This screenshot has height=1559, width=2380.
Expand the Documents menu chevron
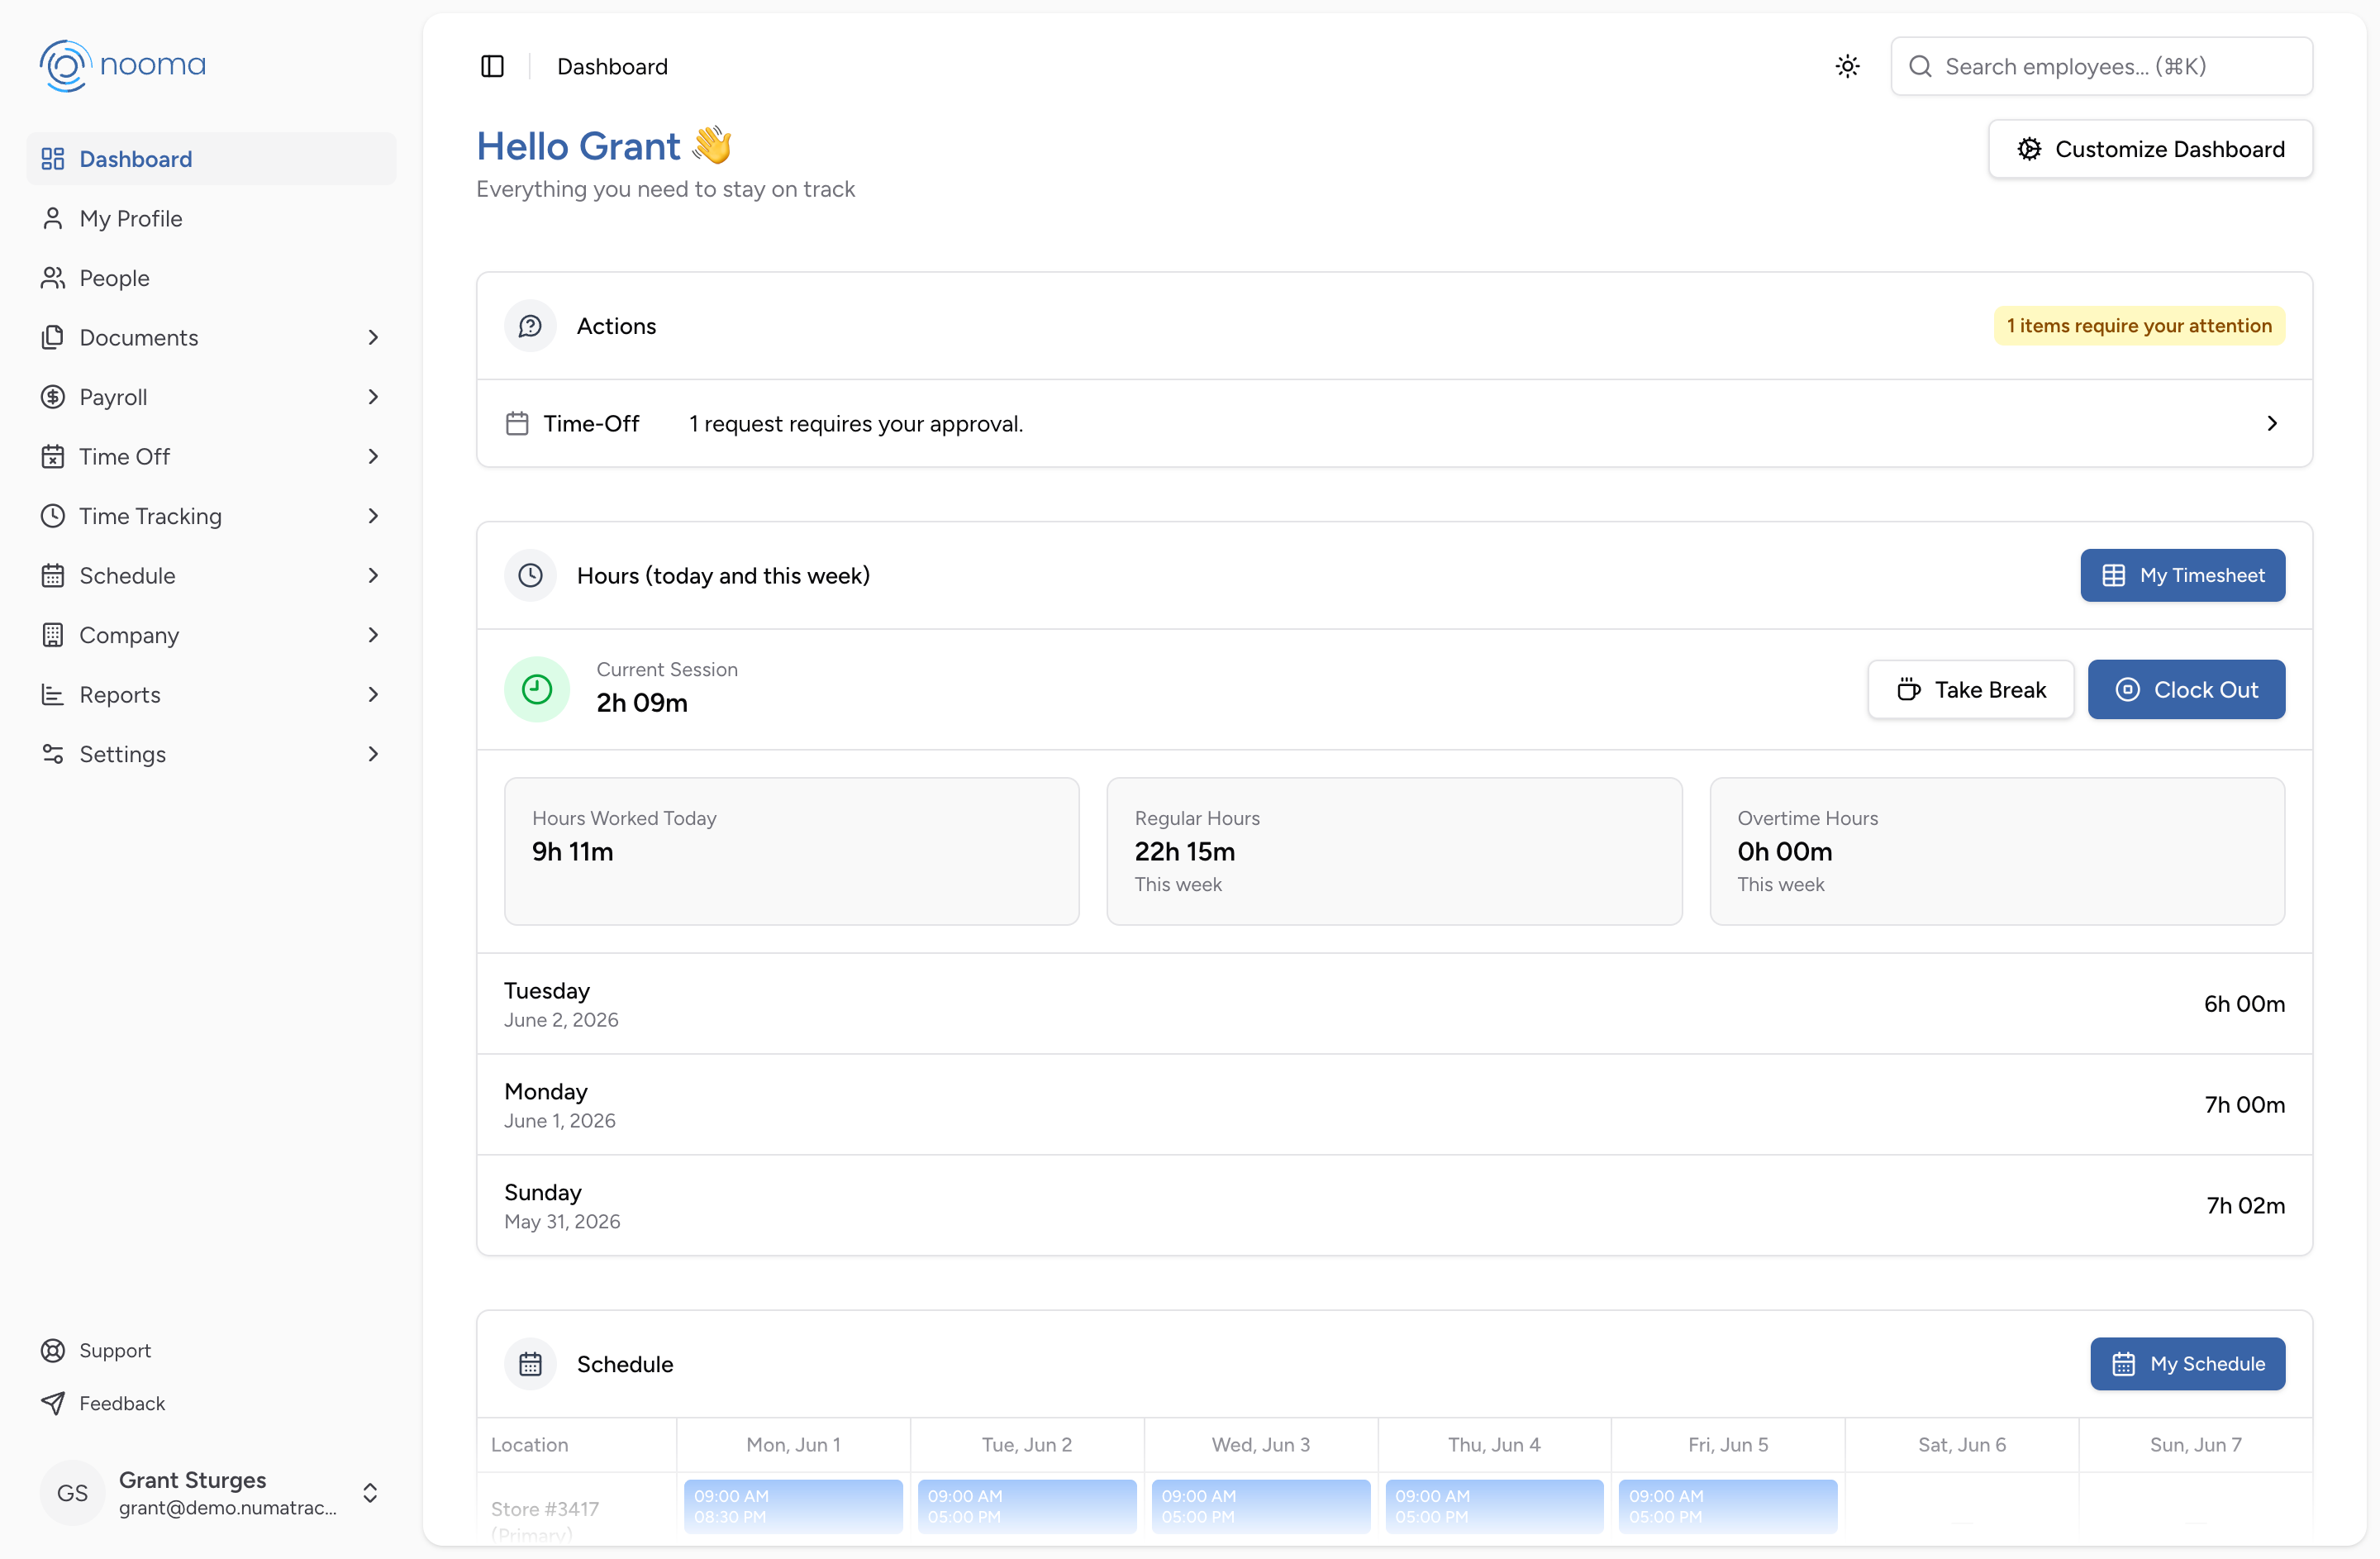373,337
